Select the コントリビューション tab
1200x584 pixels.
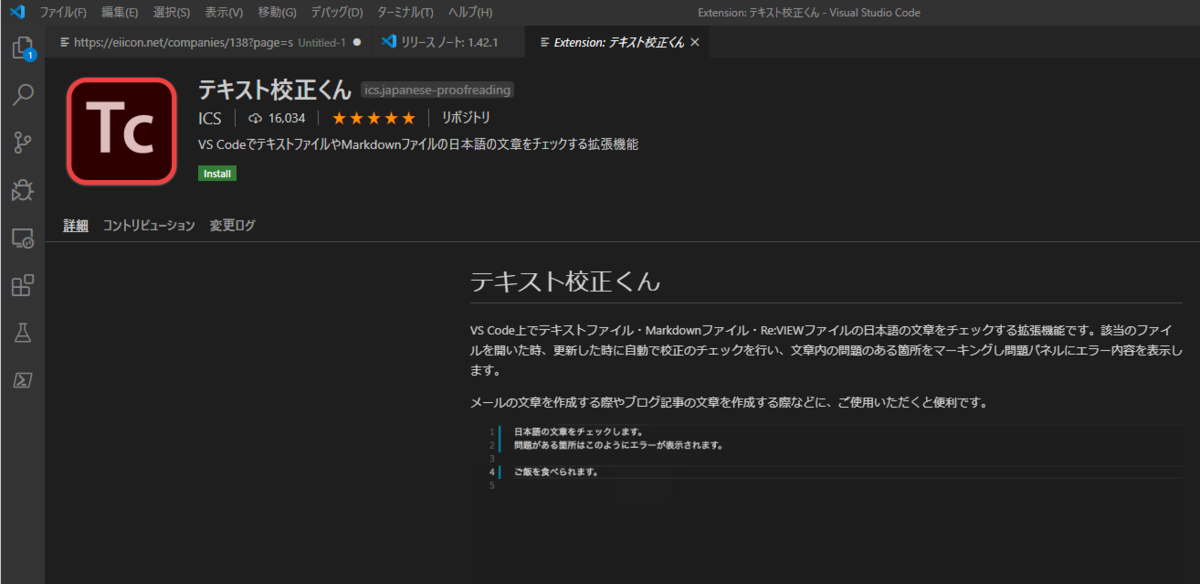pos(149,225)
